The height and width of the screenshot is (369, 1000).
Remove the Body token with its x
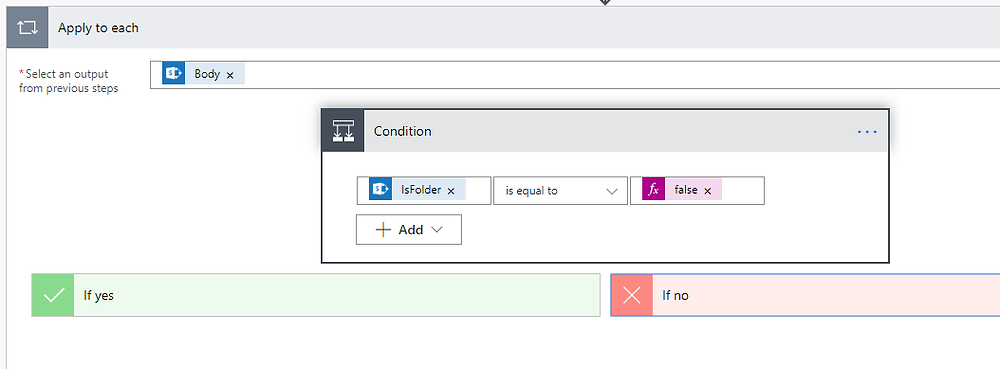230,75
